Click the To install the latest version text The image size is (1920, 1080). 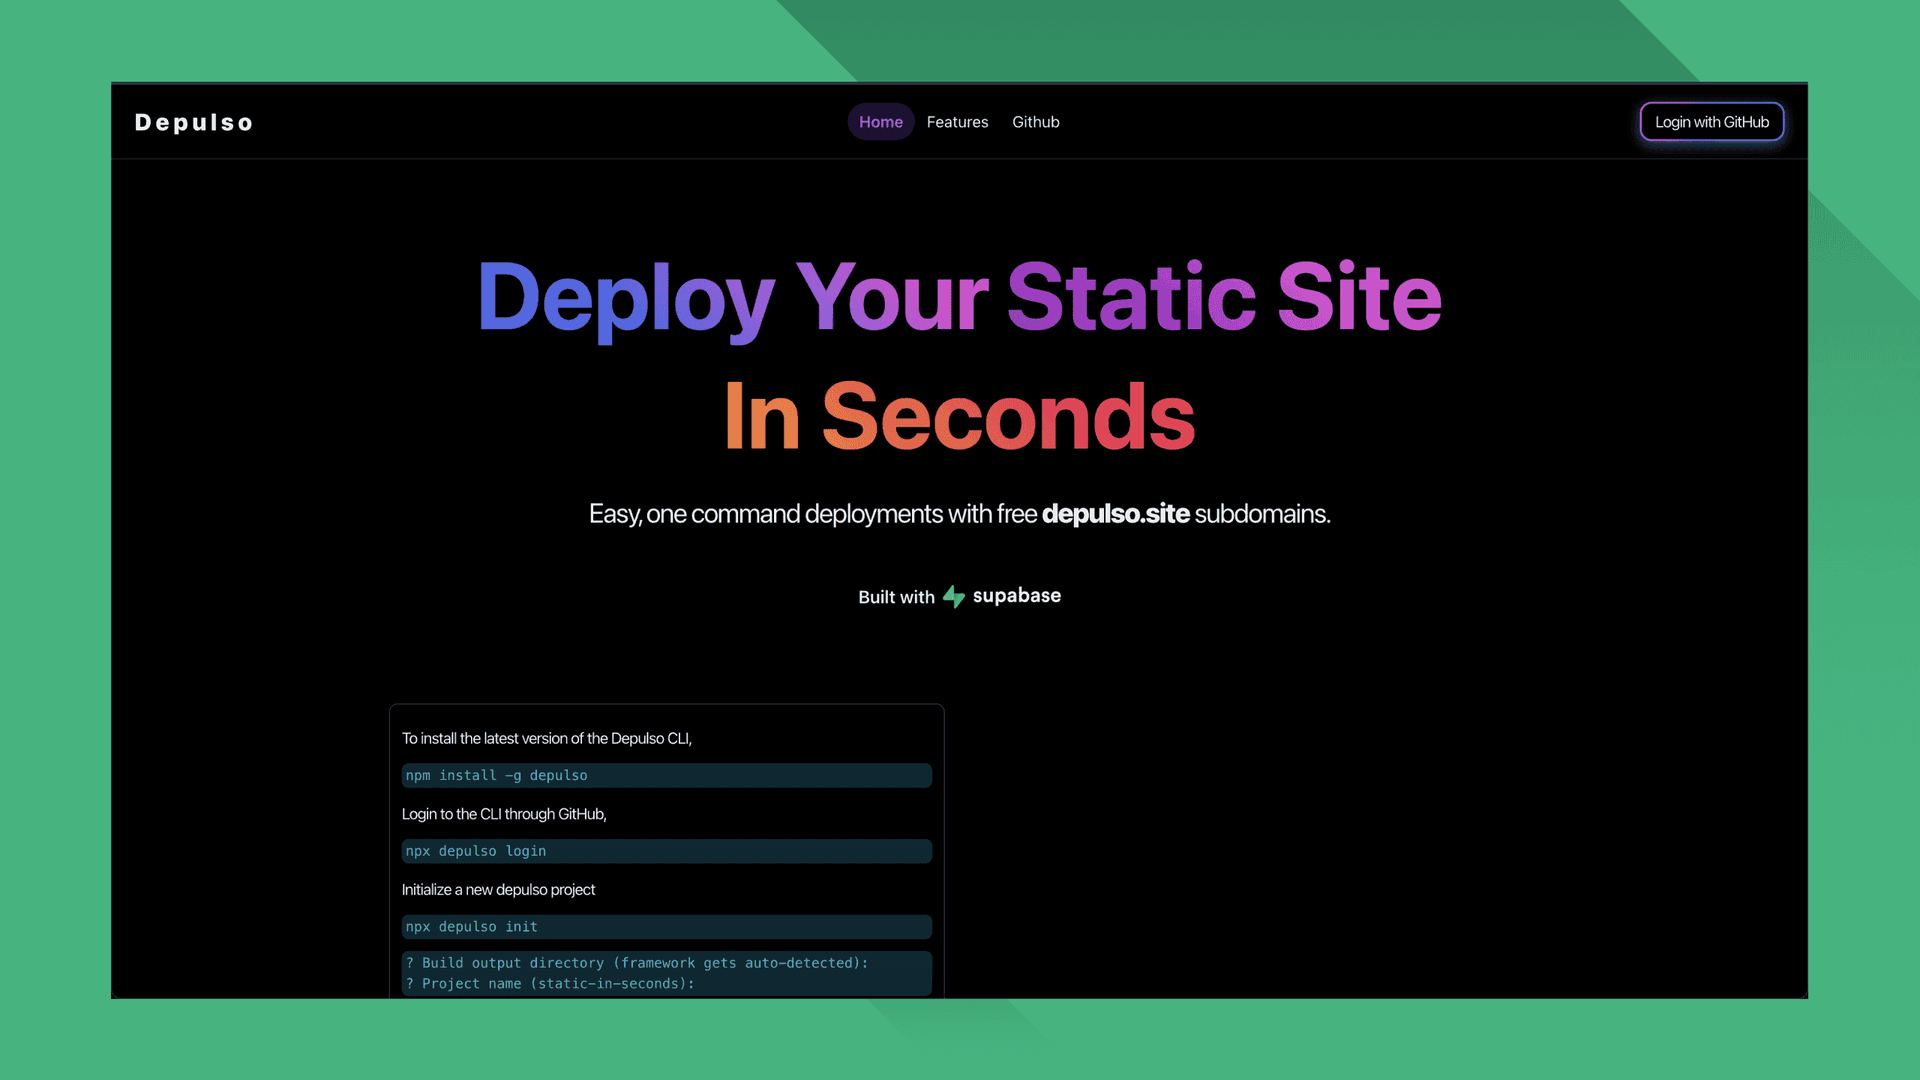tap(547, 738)
